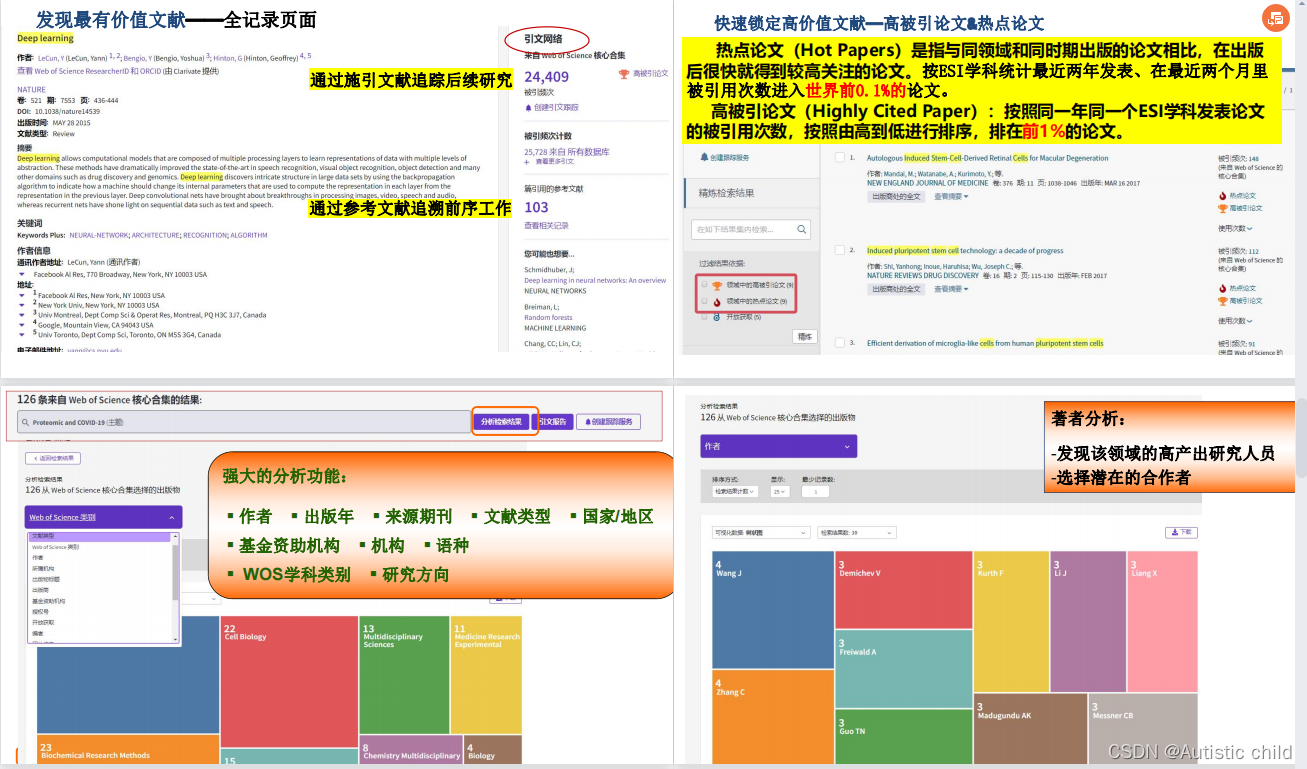Click the 高被引论文 trophy icon on result 2
This screenshot has width=1307, height=769.
pos(1222,300)
